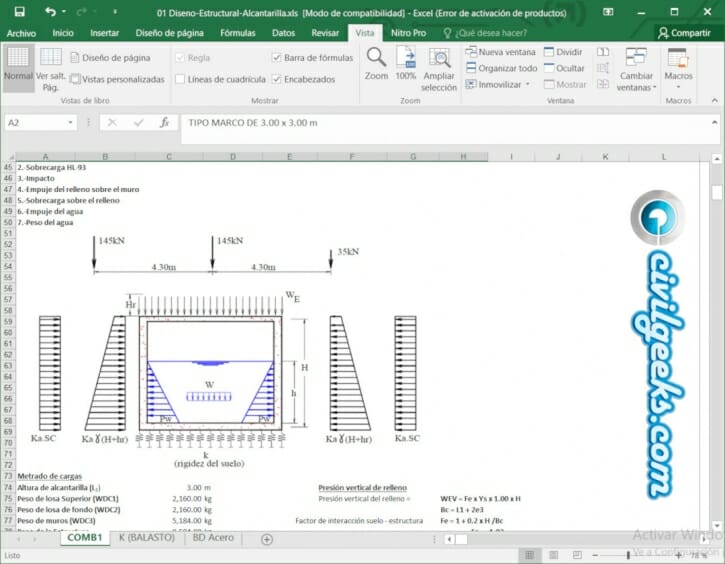Click the vertical scrollbar thumb
This screenshot has height=564, width=725.
tap(716, 192)
